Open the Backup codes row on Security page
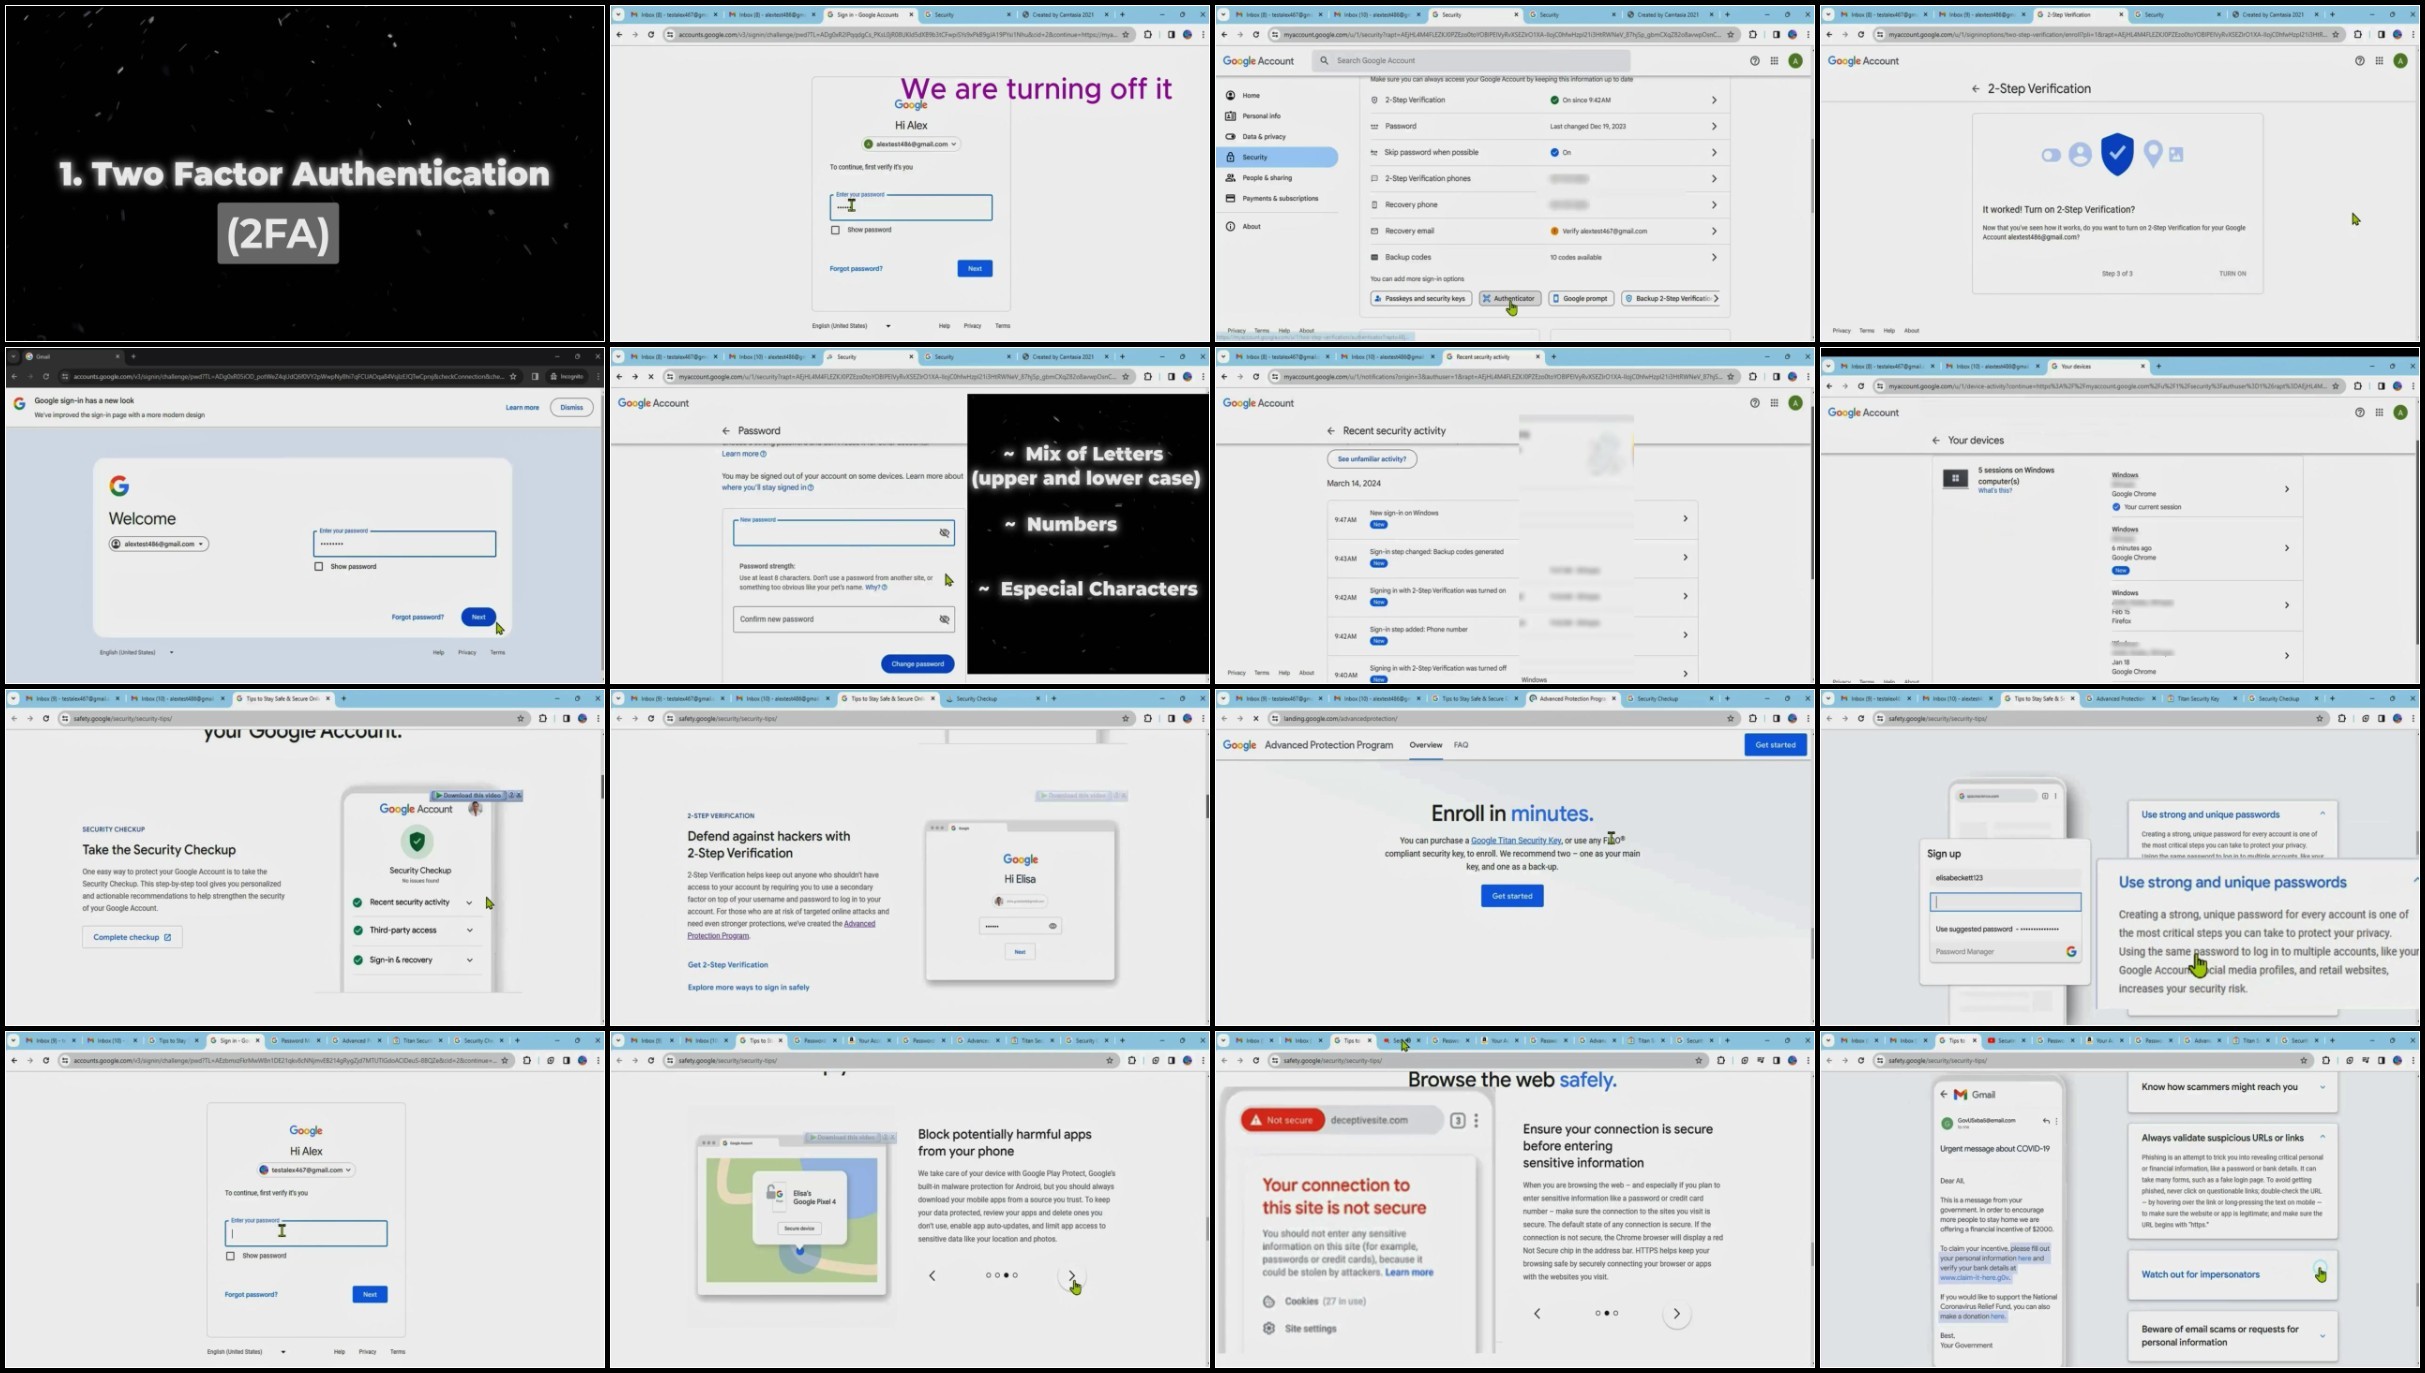The width and height of the screenshot is (2425, 1373). 1545,258
